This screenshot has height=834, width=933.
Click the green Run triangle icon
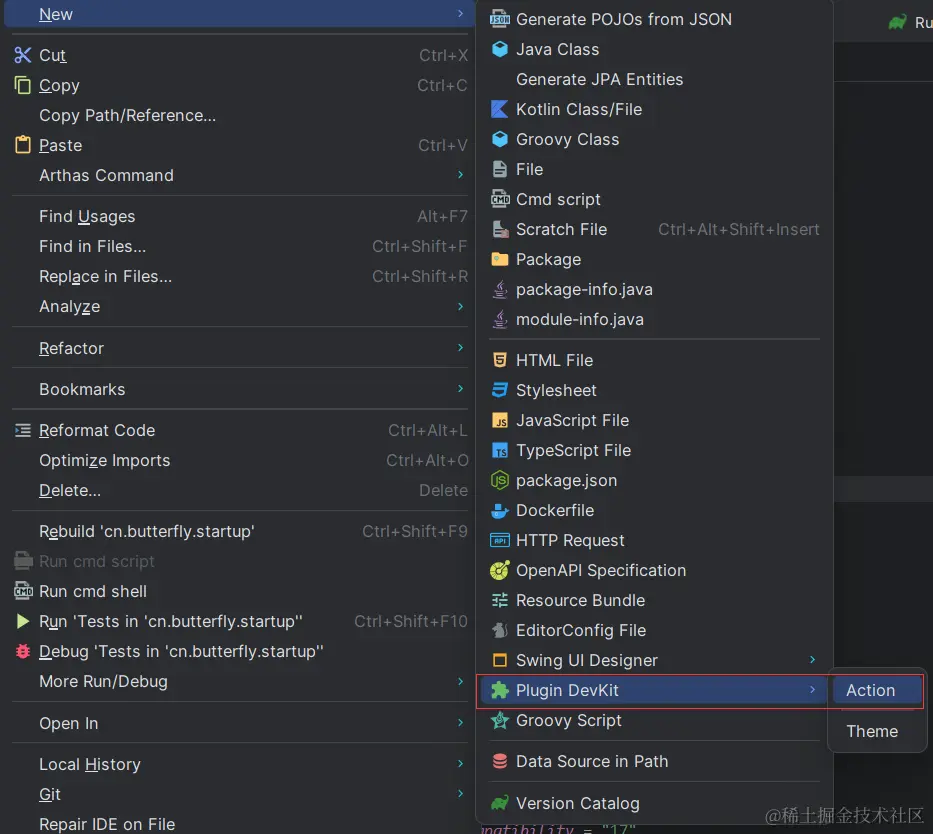point(23,621)
